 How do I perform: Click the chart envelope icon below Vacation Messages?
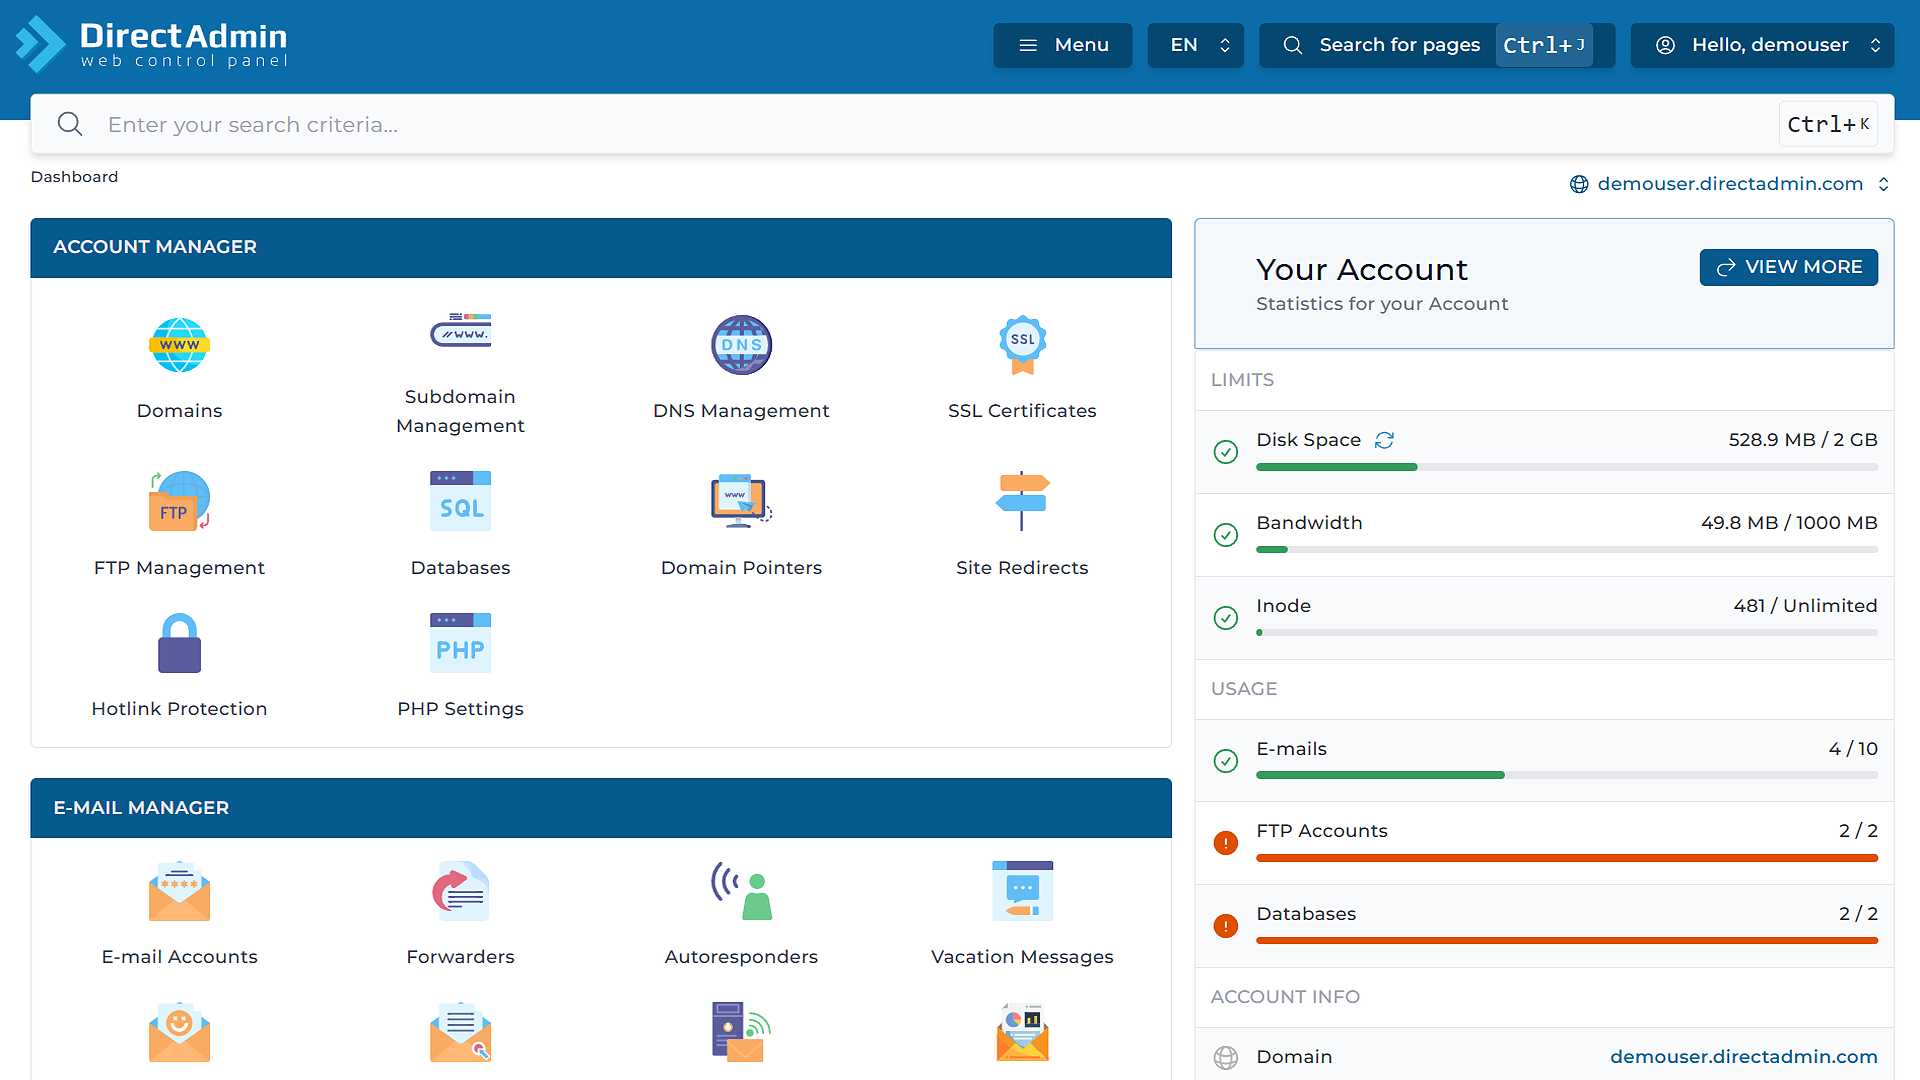1022,1032
